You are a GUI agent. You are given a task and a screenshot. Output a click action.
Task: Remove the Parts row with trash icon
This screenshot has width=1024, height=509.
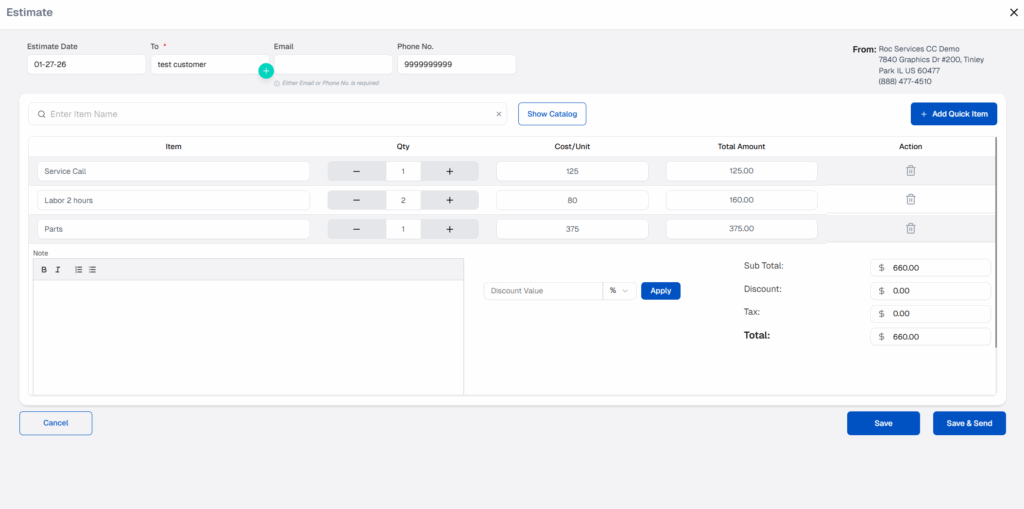point(910,229)
